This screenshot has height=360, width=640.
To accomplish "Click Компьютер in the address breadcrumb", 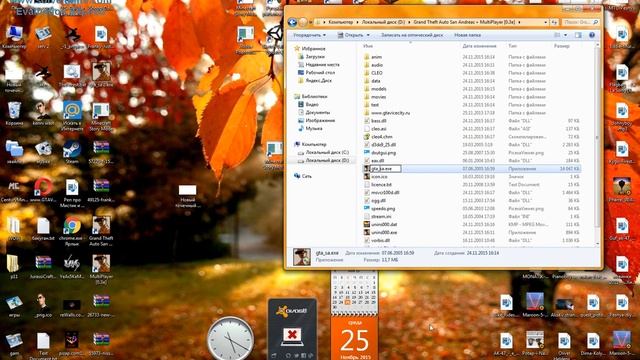I will tap(341, 22).
